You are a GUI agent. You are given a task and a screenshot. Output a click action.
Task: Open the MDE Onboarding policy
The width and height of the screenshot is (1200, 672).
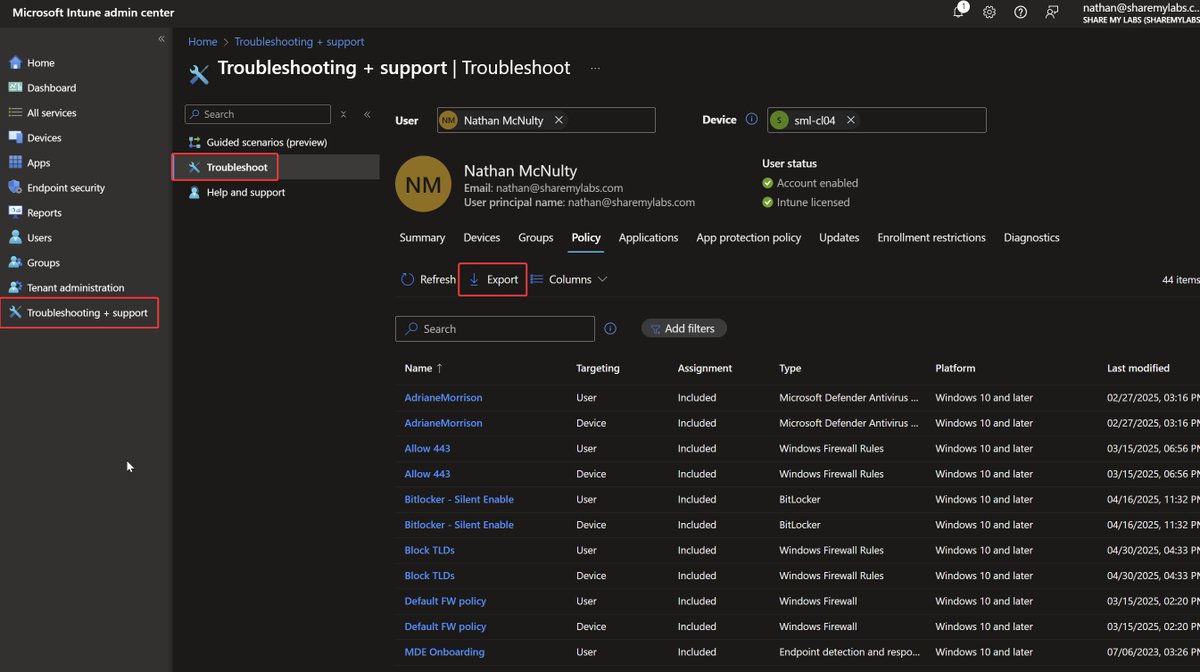(444, 652)
